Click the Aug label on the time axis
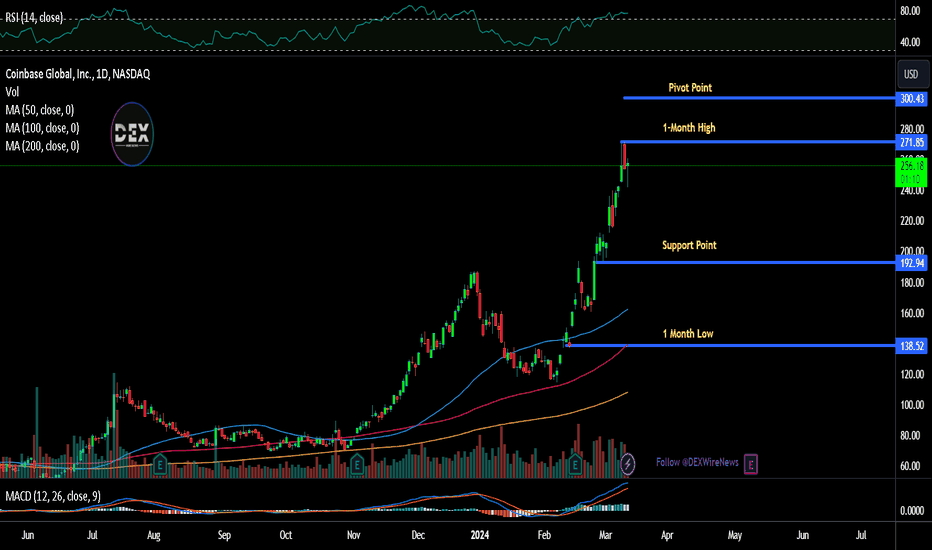Screen dimensions: 932x550 (x=153, y=535)
